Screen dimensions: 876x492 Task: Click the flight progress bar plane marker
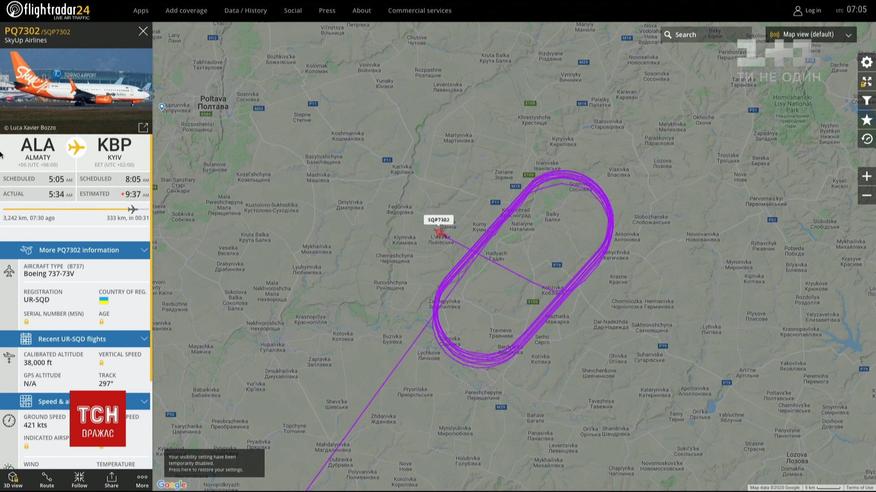(132, 209)
